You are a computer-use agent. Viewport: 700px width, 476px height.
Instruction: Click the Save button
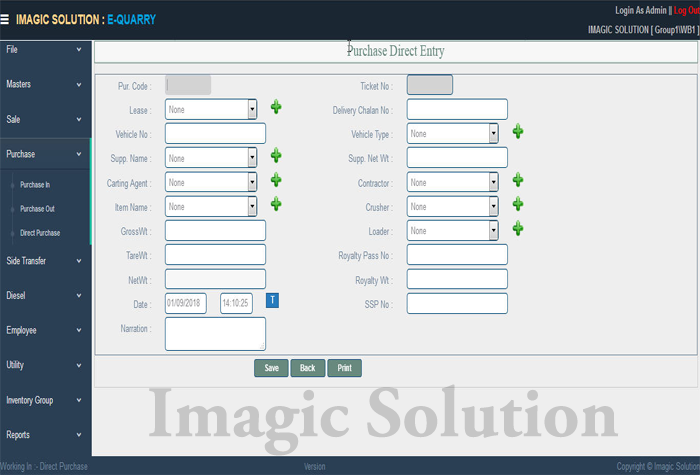(x=271, y=368)
